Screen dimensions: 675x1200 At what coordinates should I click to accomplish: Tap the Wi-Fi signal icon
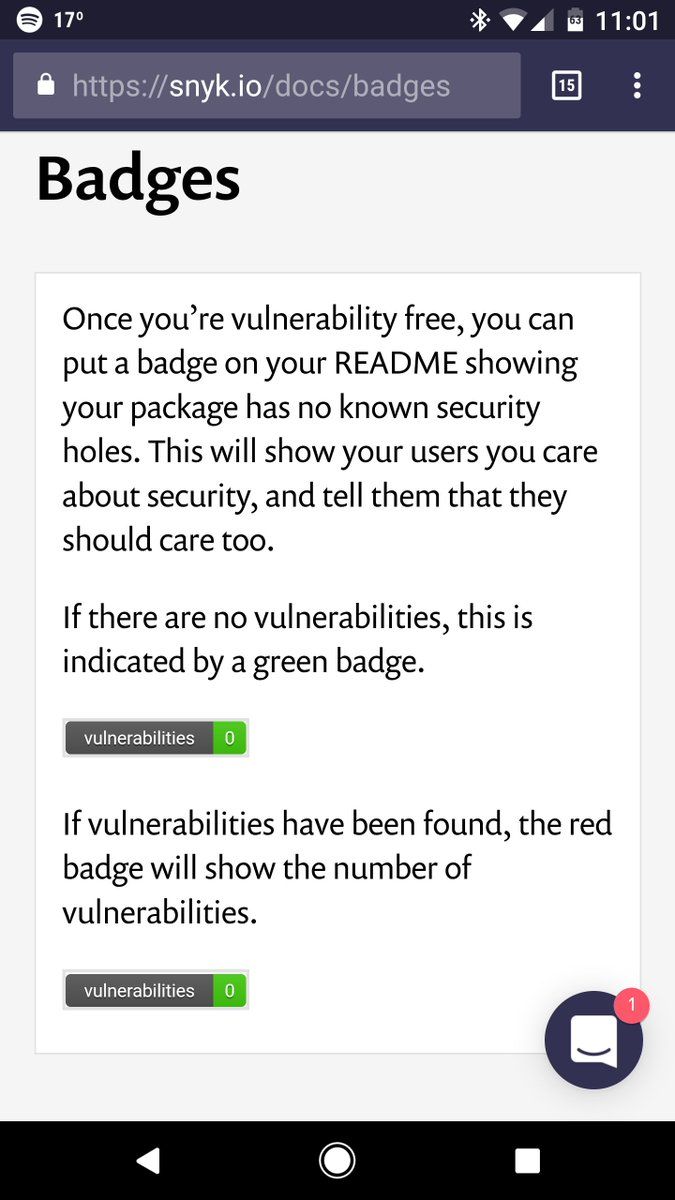tap(514, 19)
